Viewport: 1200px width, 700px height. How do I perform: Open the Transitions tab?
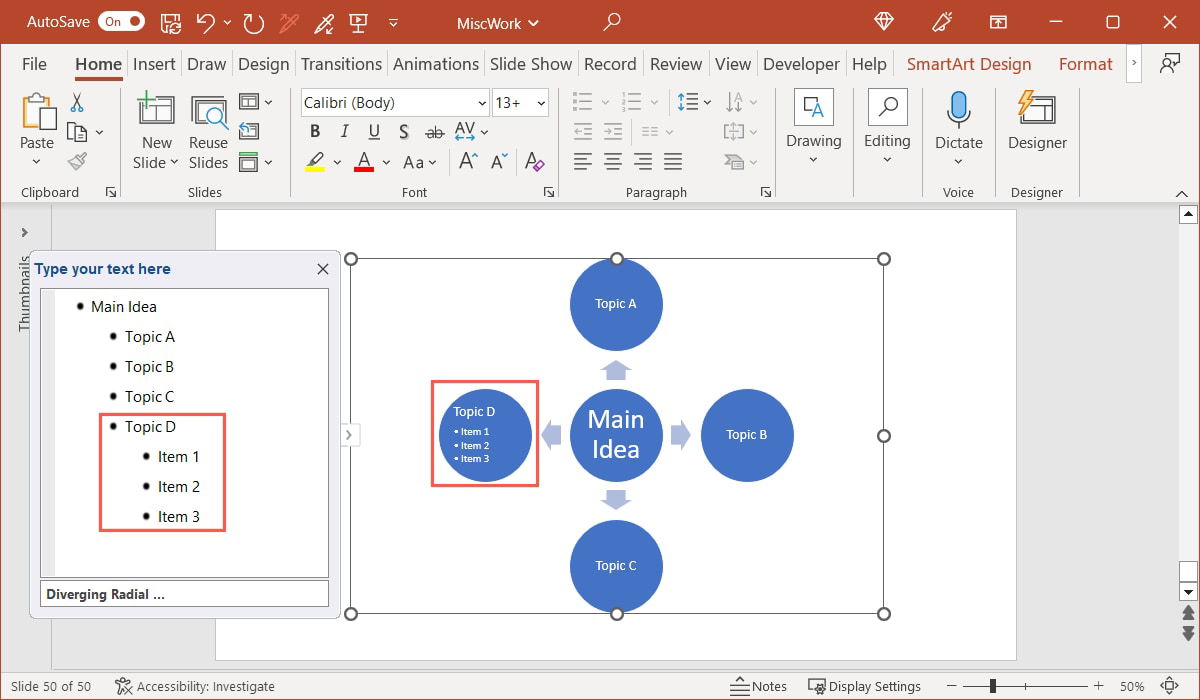[x=341, y=64]
